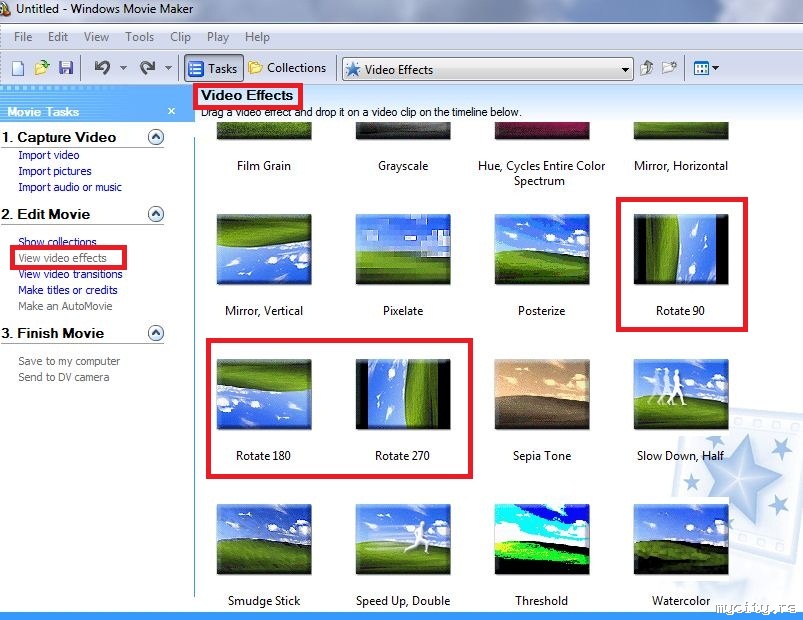Image resolution: width=803 pixels, height=620 pixels.
Task: Select the Smudge Stick effect thumbnail
Action: (x=264, y=539)
